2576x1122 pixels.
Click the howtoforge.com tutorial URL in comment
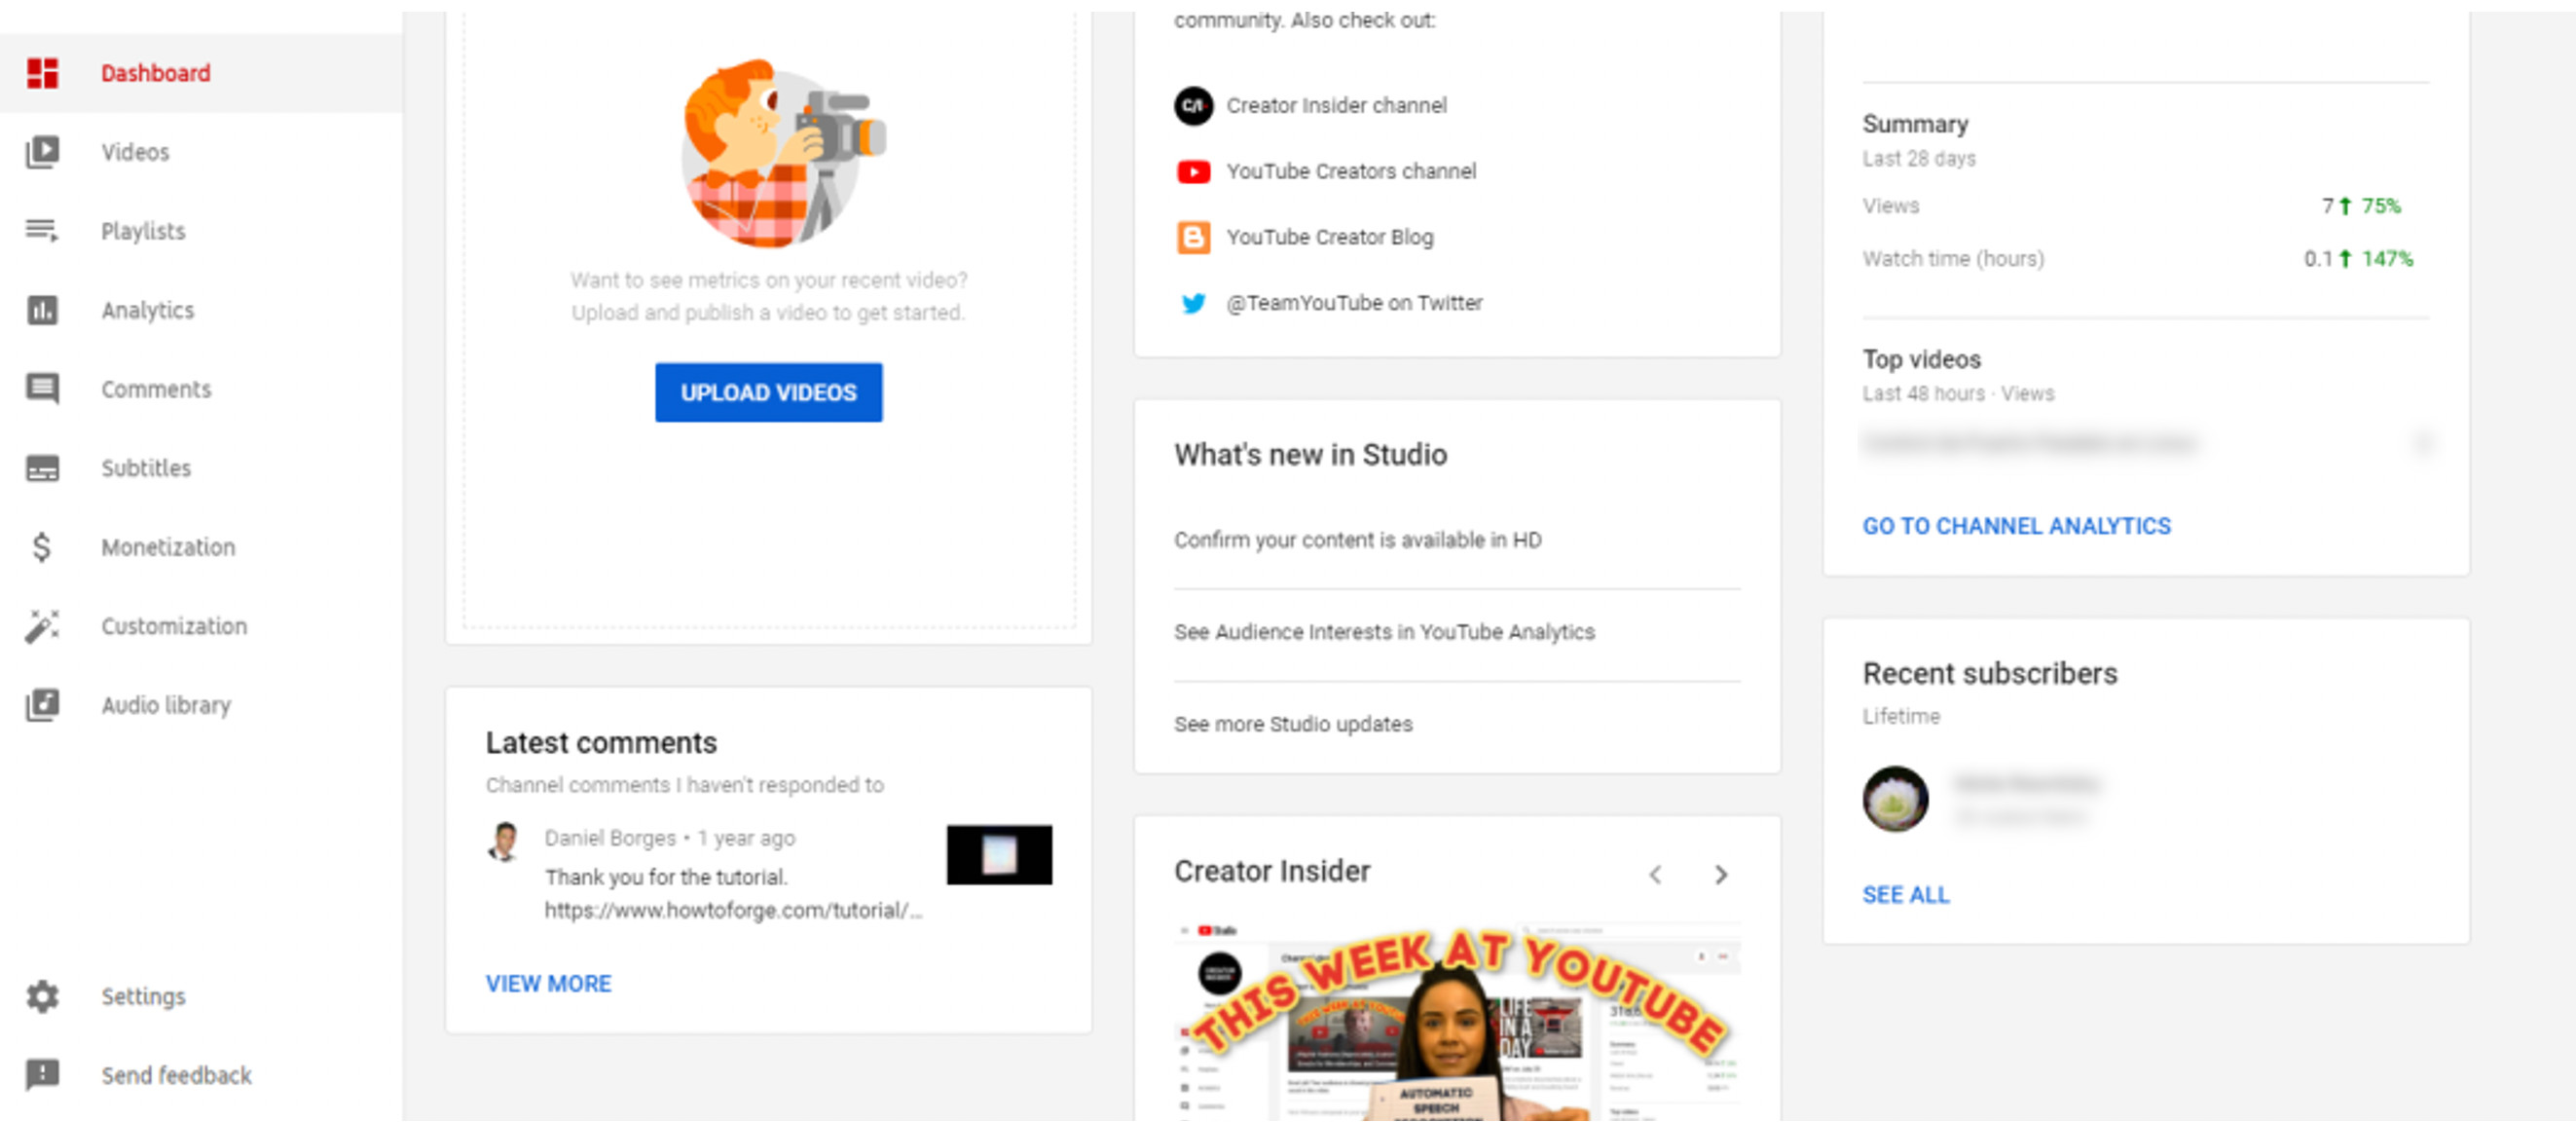coord(733,911)
